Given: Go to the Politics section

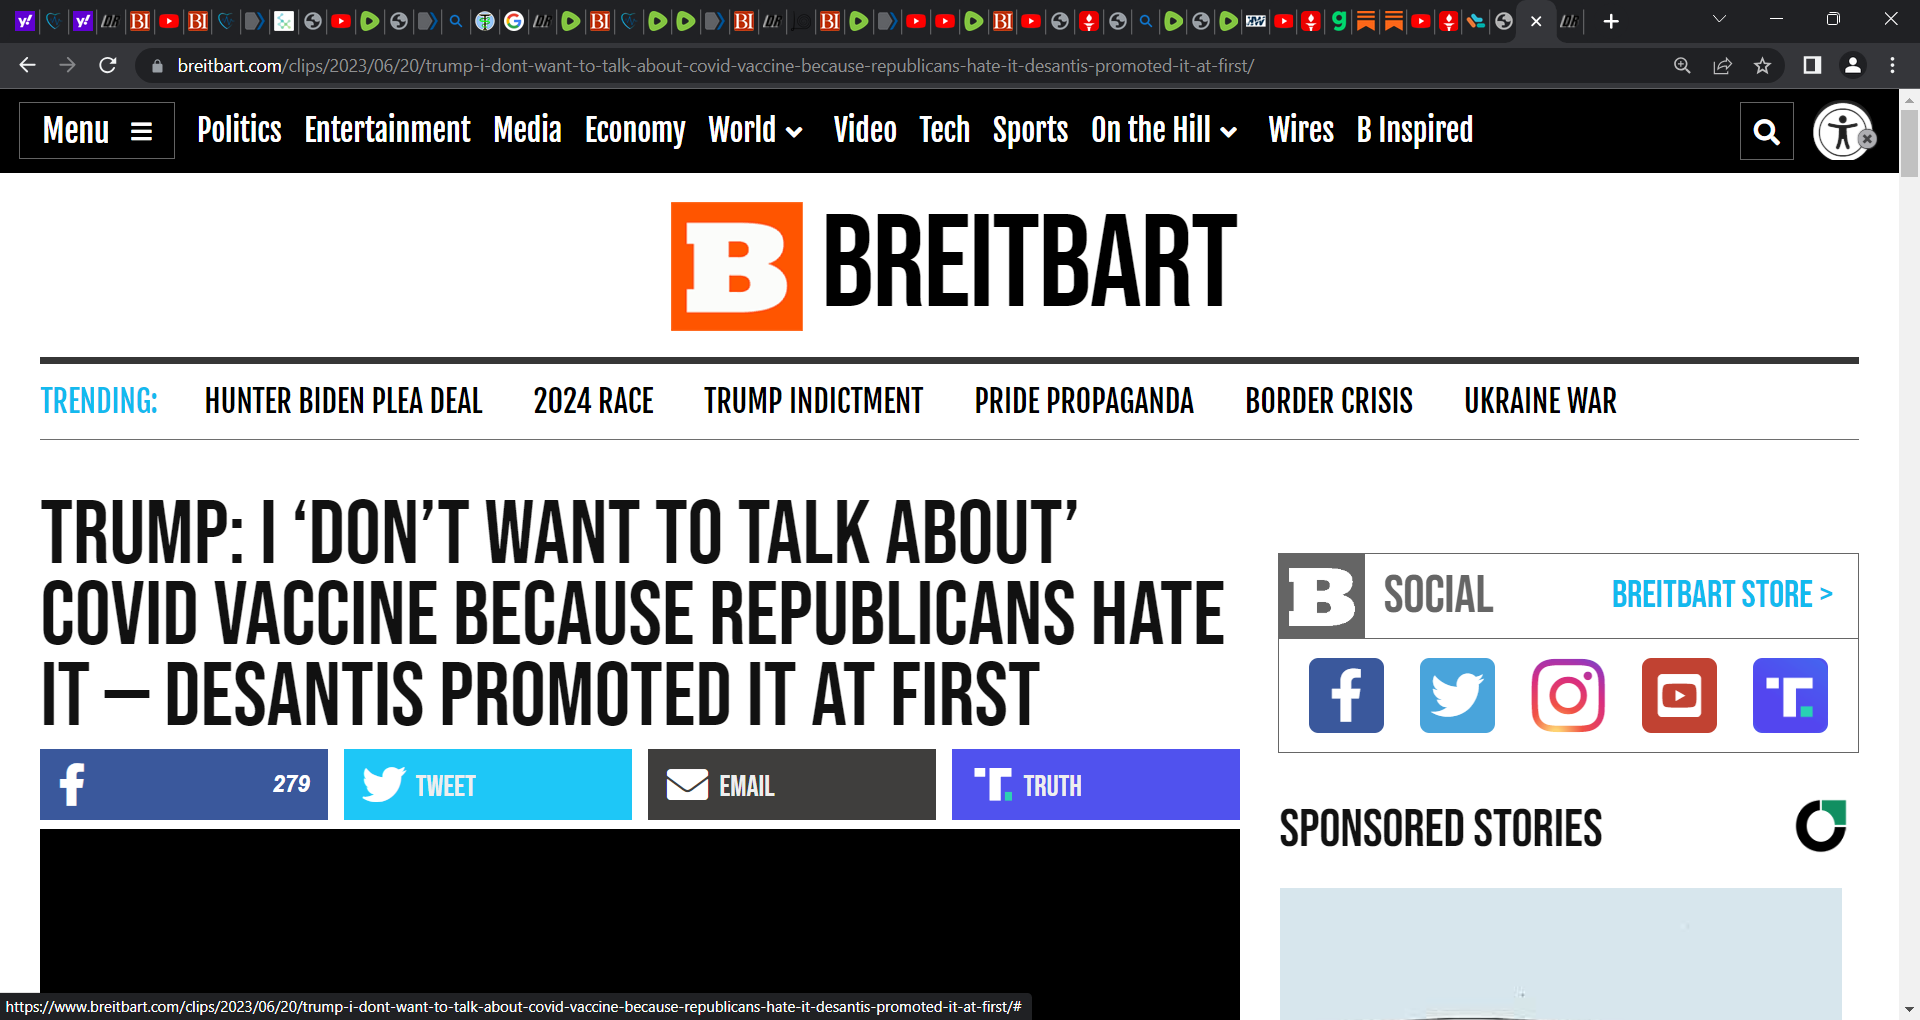Looking at the screenshot, I should [x=239, y=130].
